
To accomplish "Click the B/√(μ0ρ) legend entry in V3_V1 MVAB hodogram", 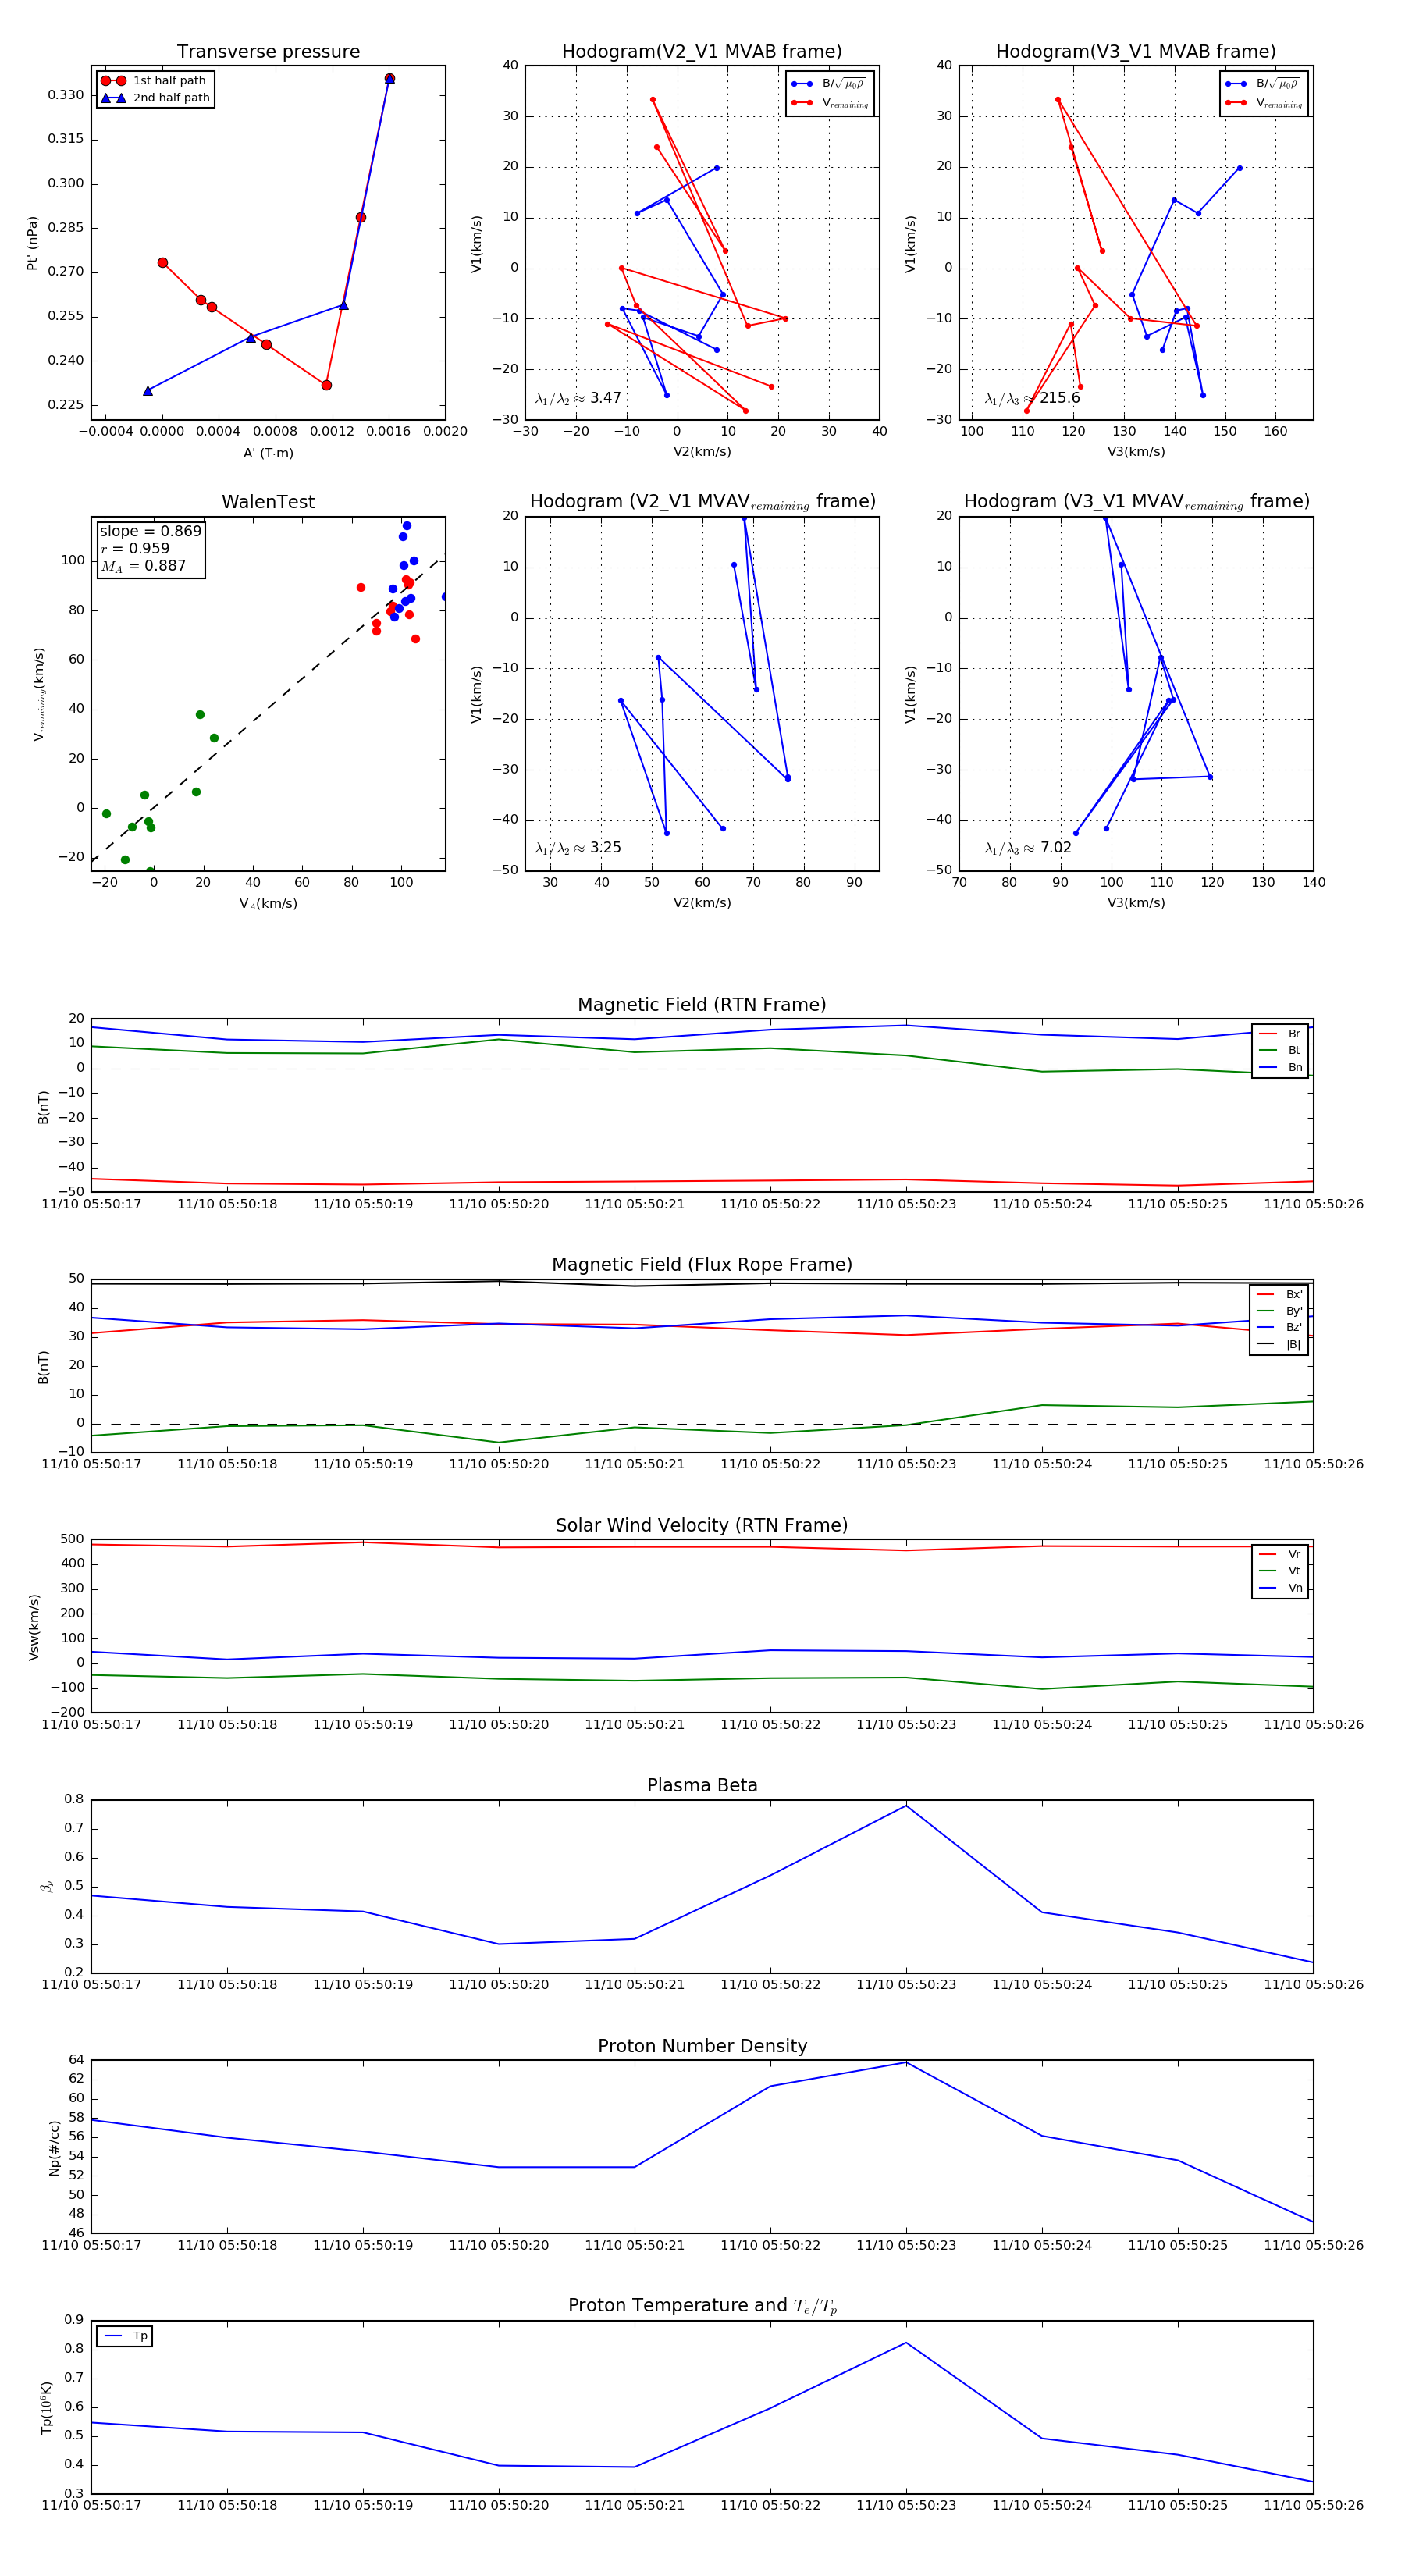I will pyautogui.click(x=1264, y=83).
